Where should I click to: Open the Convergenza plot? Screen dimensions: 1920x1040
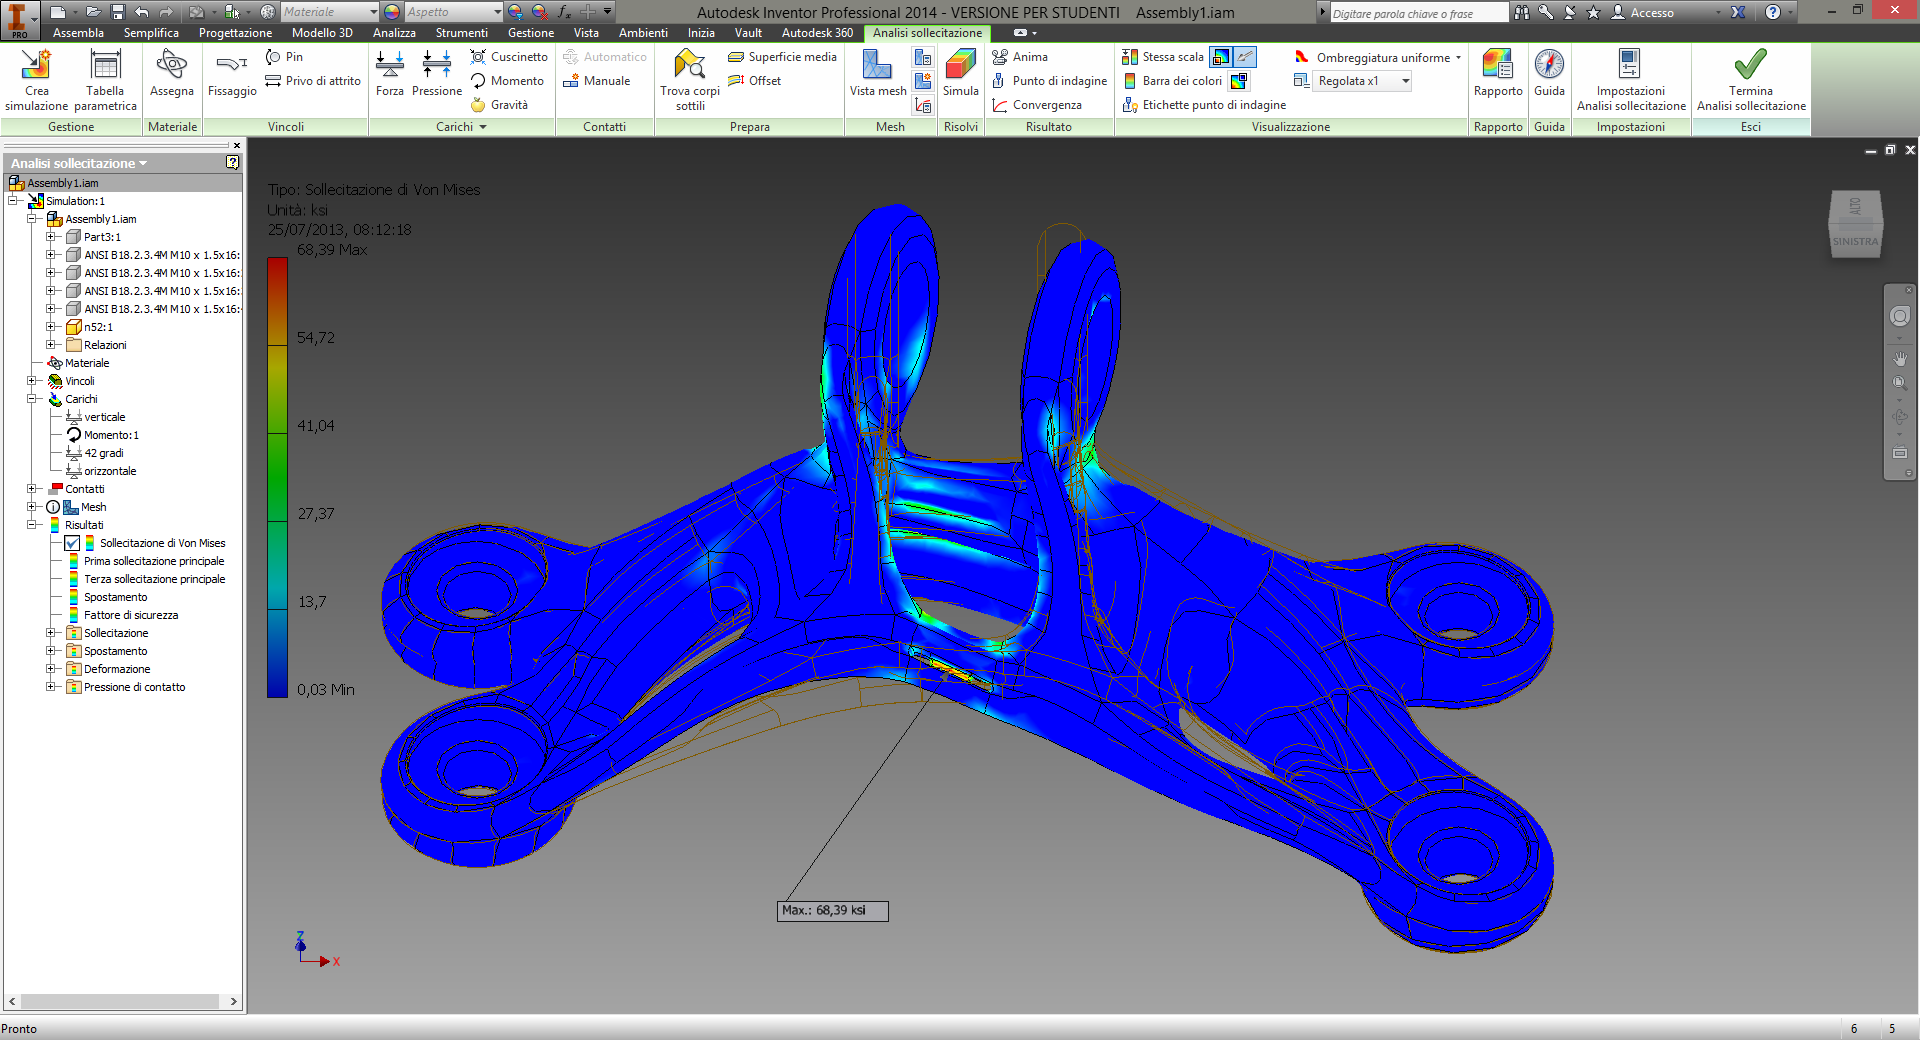point(1037,105)
